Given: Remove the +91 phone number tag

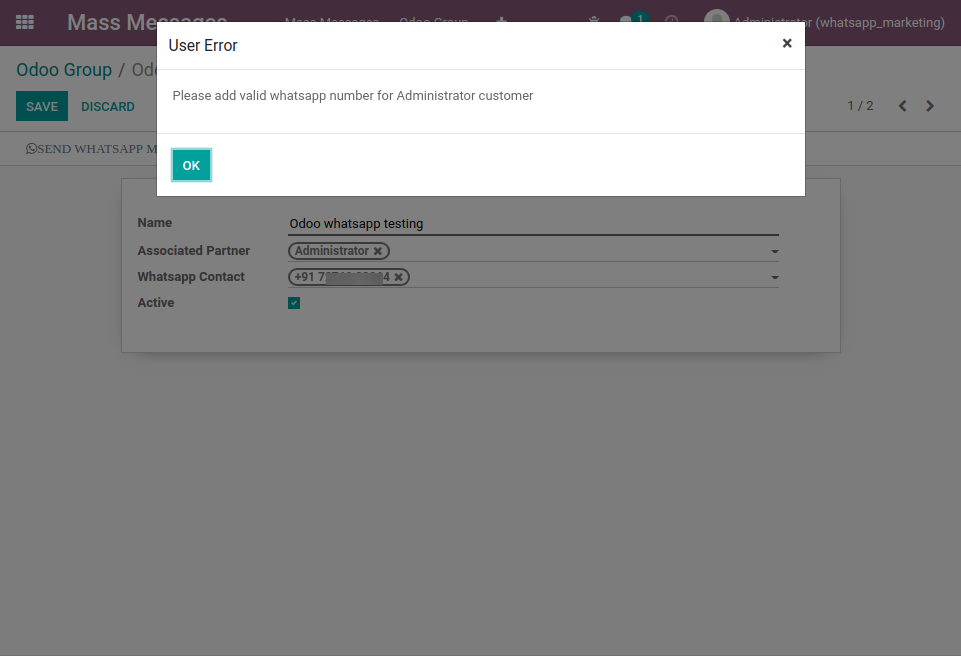Looking at the screenshot, I should point(398,277).
